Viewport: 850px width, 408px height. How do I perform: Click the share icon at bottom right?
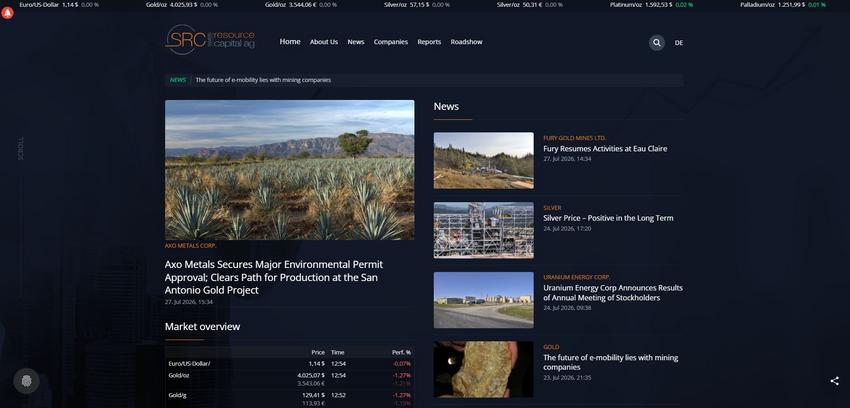[x=834, y=381]
